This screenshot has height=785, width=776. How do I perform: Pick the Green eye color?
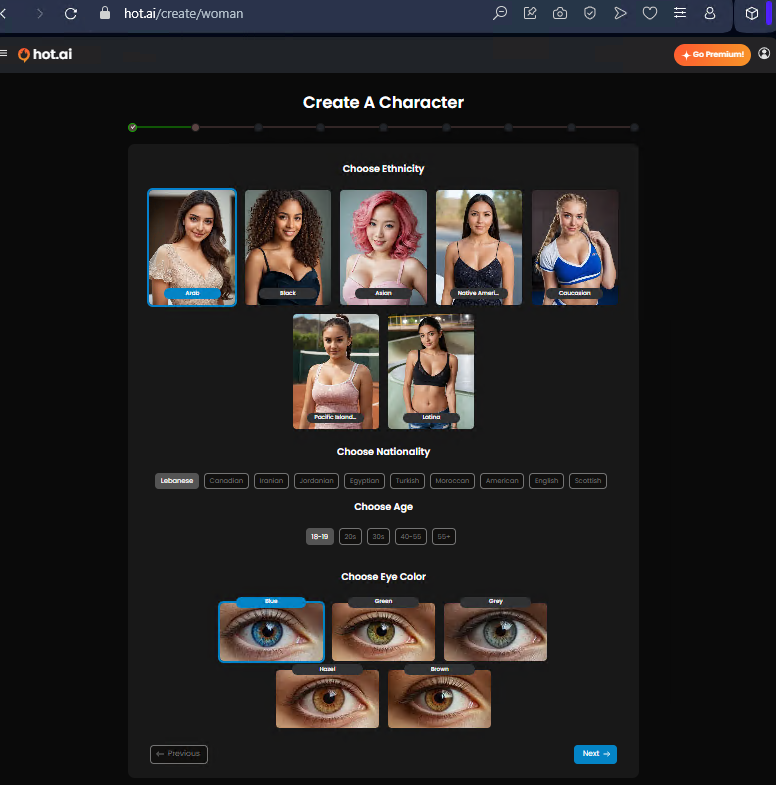pos(383,630)
